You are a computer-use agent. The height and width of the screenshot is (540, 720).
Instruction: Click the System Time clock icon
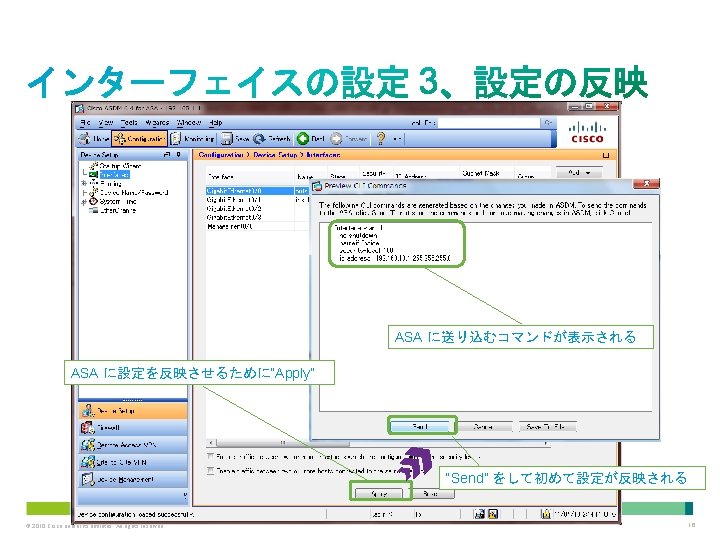point(93,201)
